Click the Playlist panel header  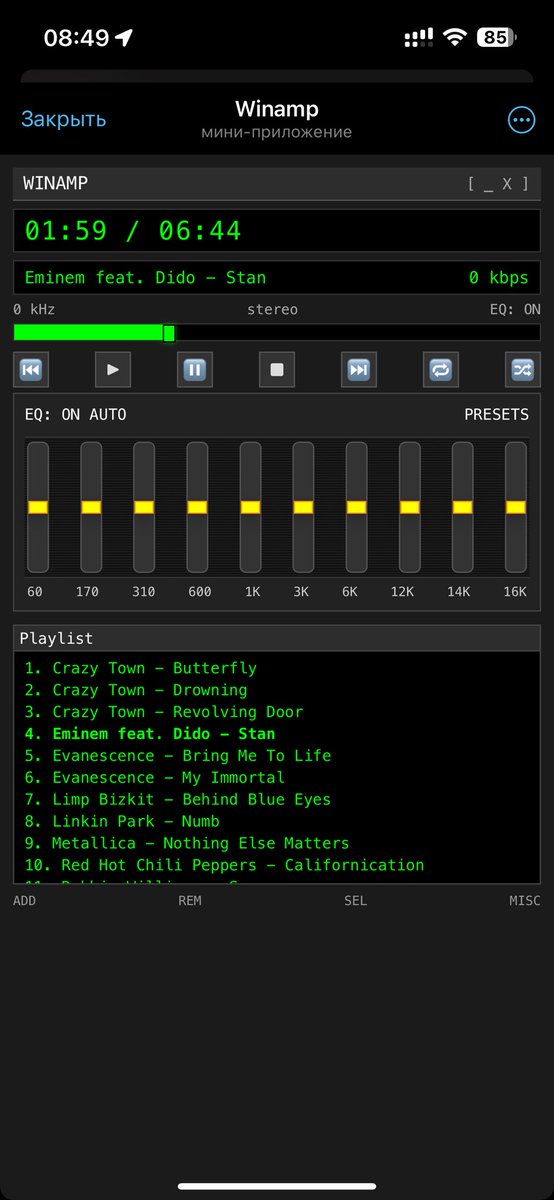pos(277,638)
